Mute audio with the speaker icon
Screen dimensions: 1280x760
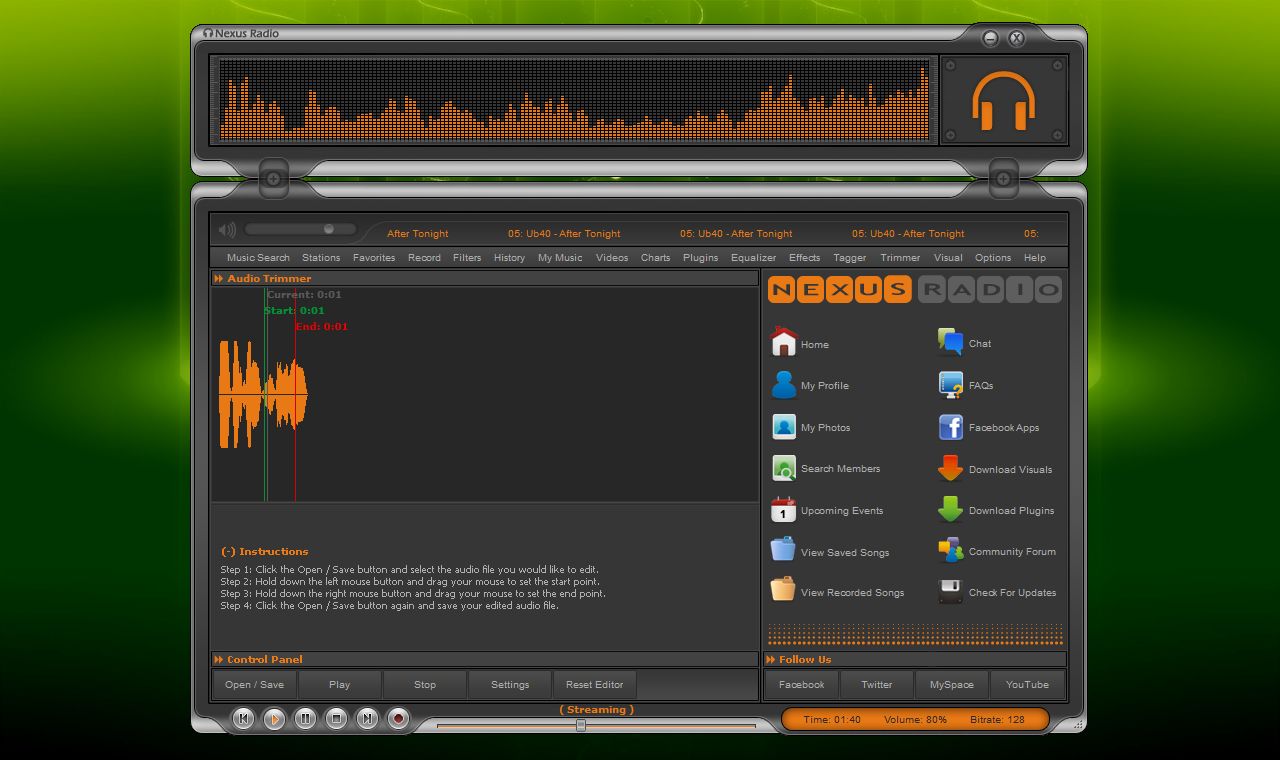[x=228, y=230]
